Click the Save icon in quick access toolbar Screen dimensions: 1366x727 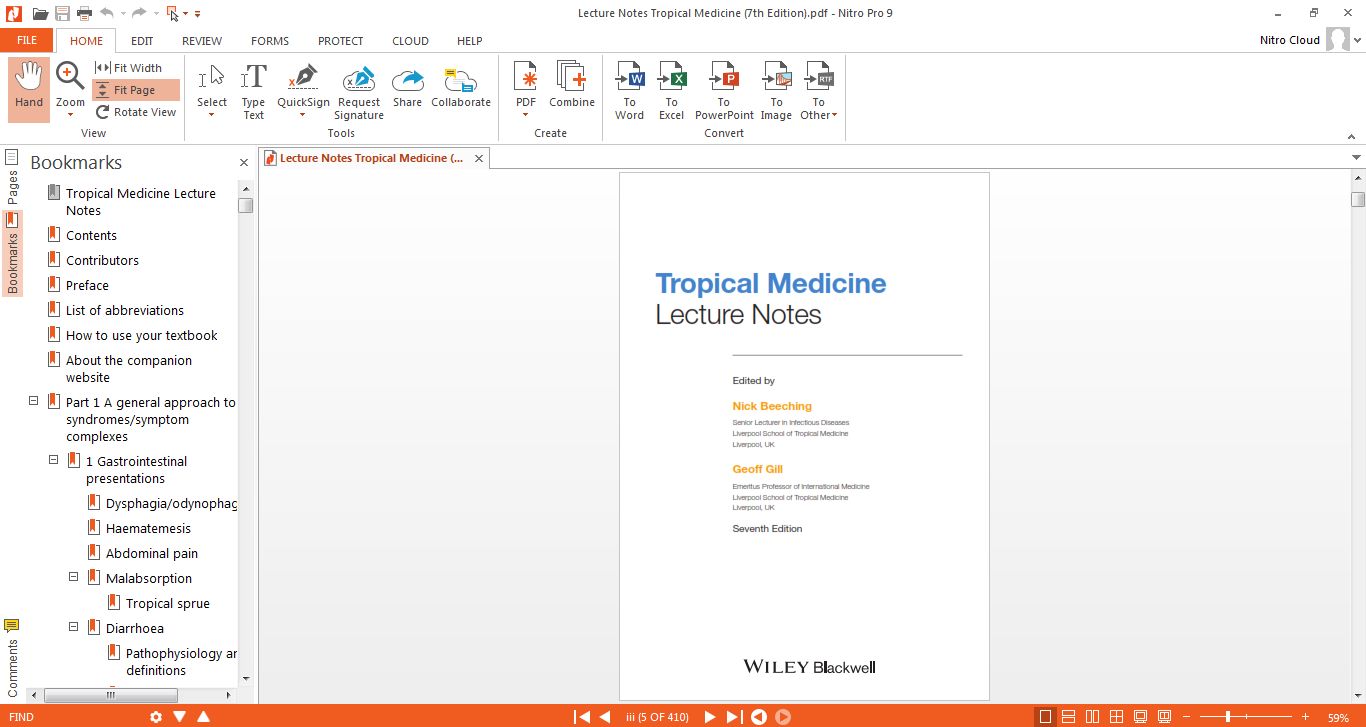[x=62, y=13]
